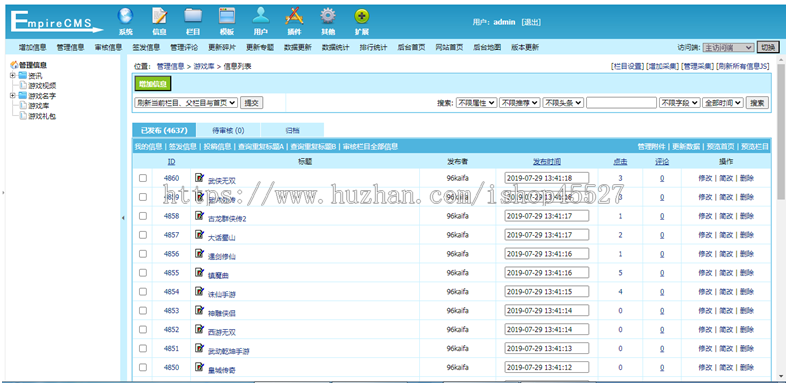Click the edit icon beside 遇剑修仙

(x=200, y=253)
